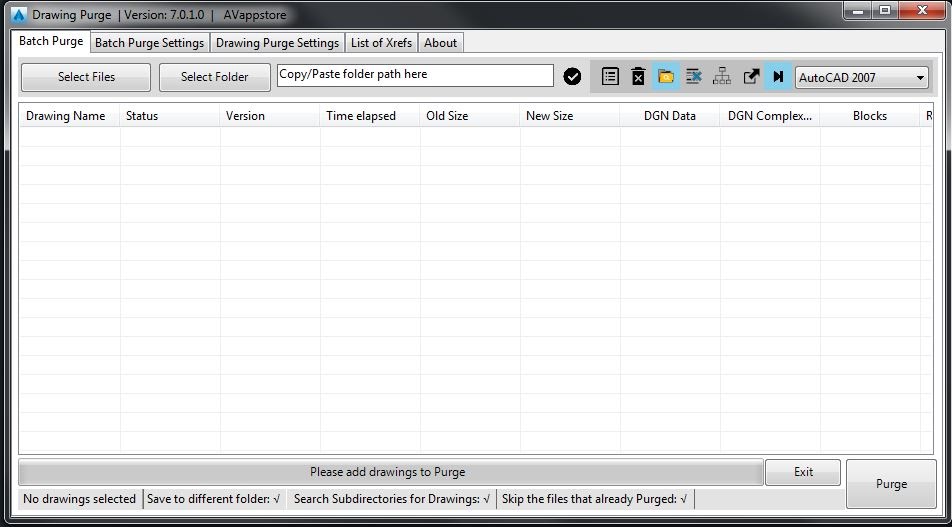Click the Drawing Name column header
952x527 pixels.
pyautogui.click(x=69, y=115)
